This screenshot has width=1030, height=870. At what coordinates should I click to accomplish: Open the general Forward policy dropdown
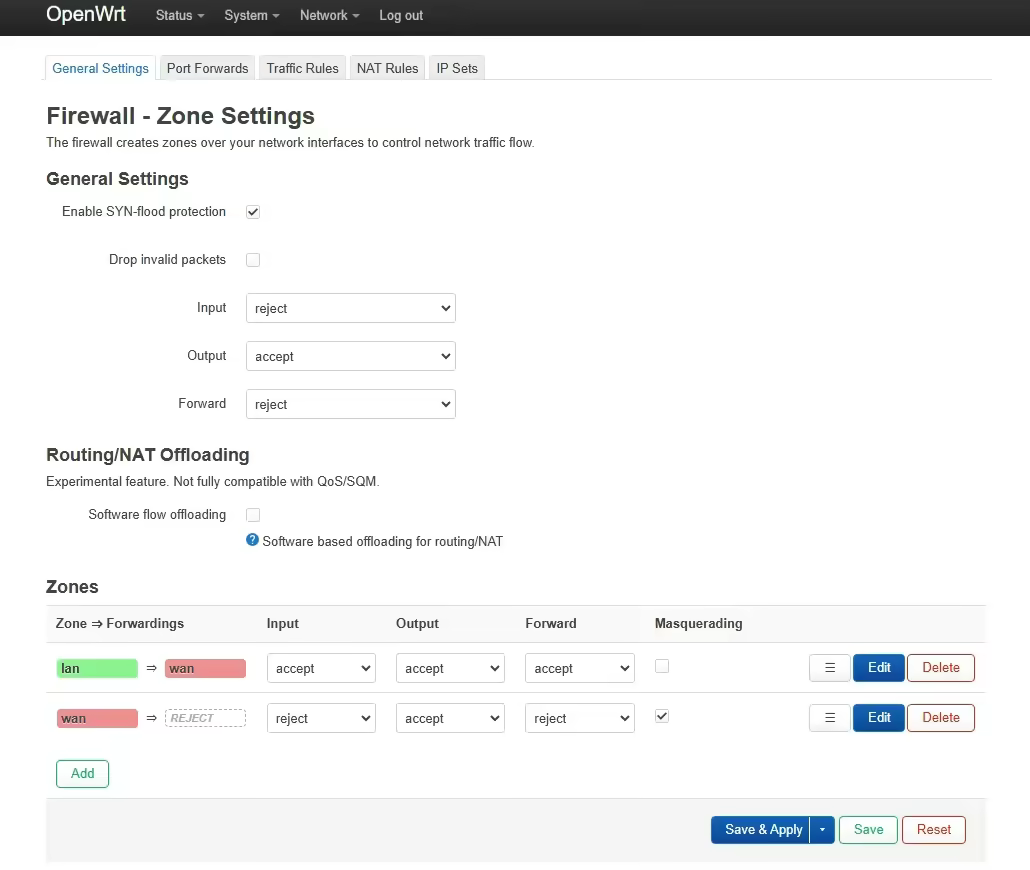(x=350, y=404)
